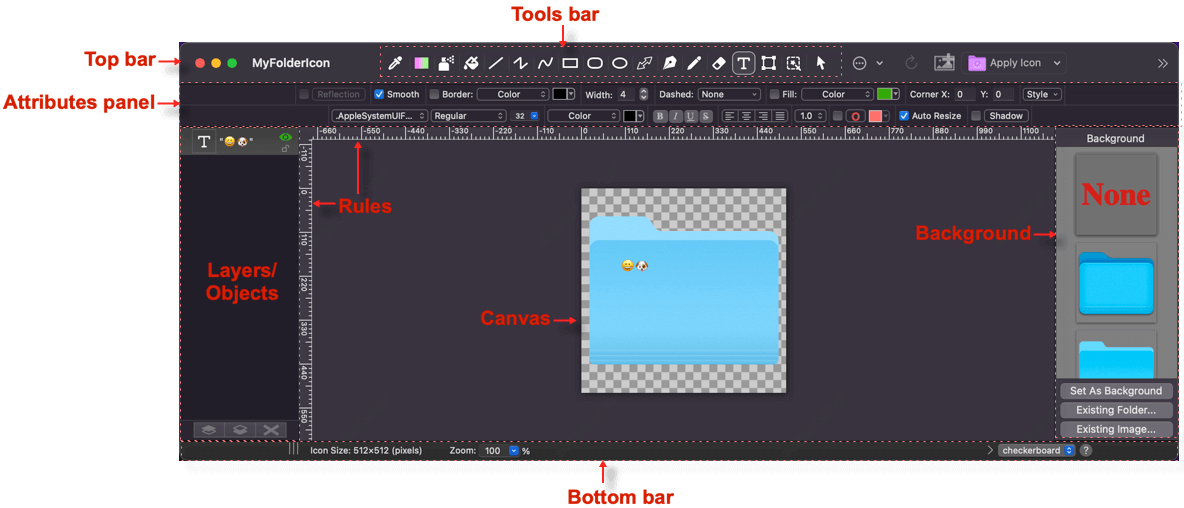Select the zigzag polyline tool
1184x508 pixels.
tap(520, 63)
